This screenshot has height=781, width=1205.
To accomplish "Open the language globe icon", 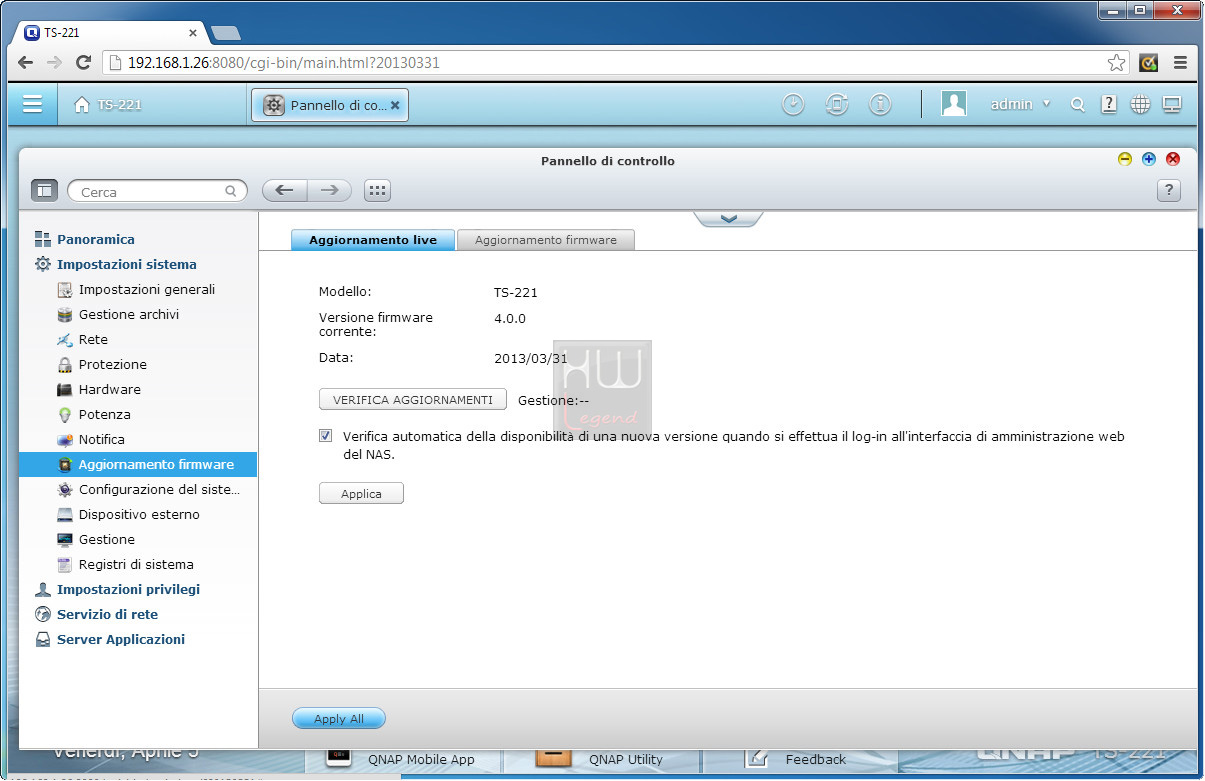I will click(1140, 104).
